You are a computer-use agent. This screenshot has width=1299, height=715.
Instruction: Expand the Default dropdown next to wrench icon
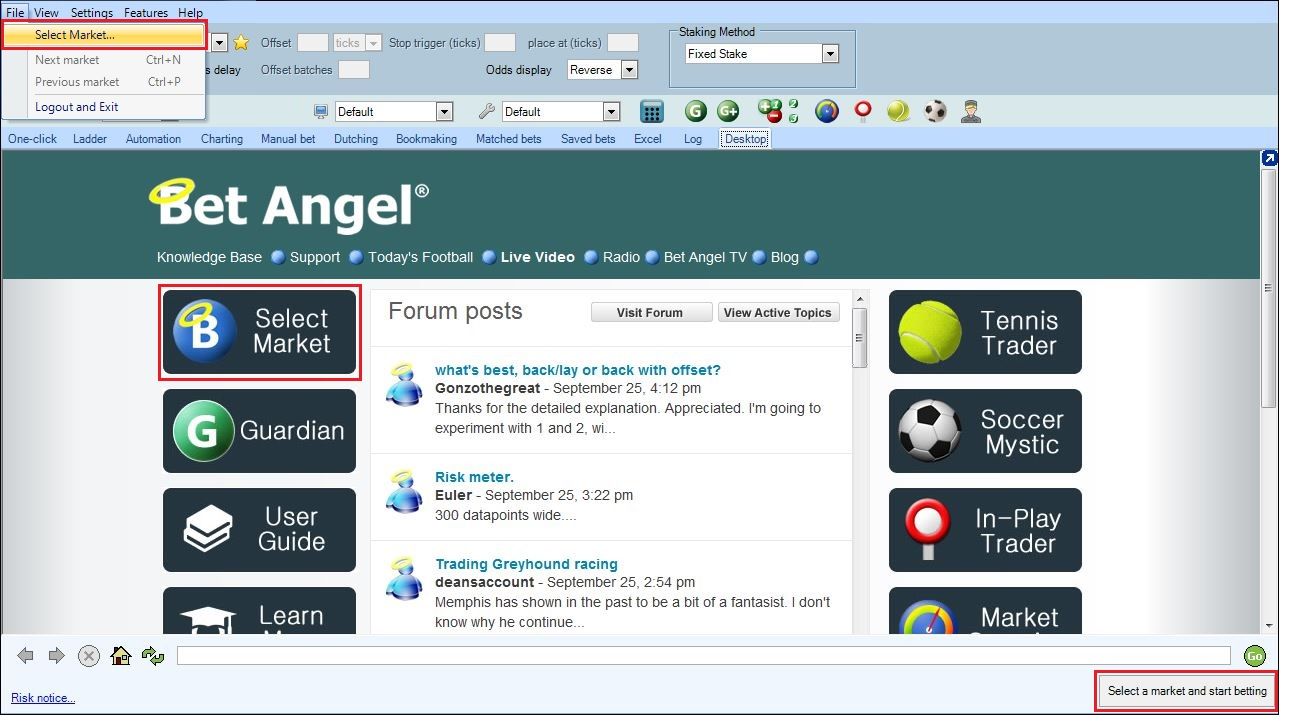click(x=611, y=112)
